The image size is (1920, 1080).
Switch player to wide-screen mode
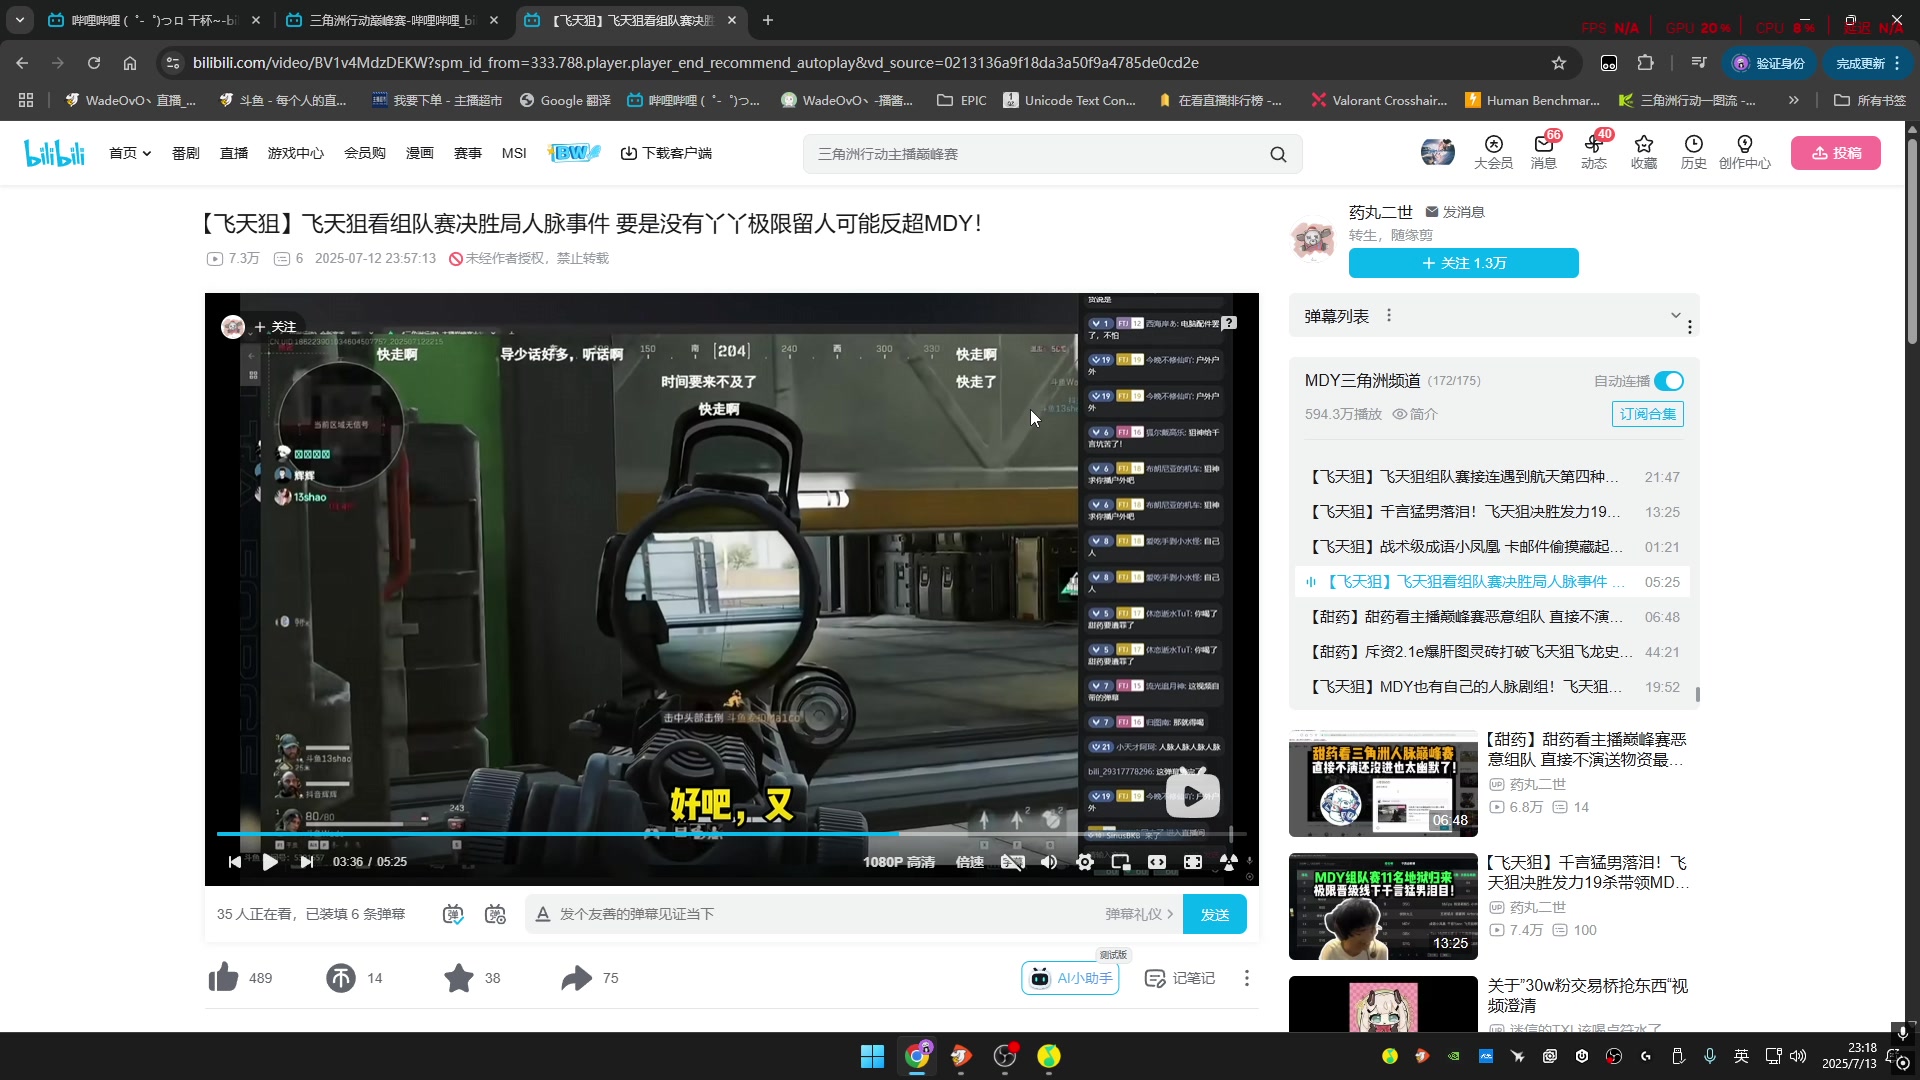point(1157,862)
